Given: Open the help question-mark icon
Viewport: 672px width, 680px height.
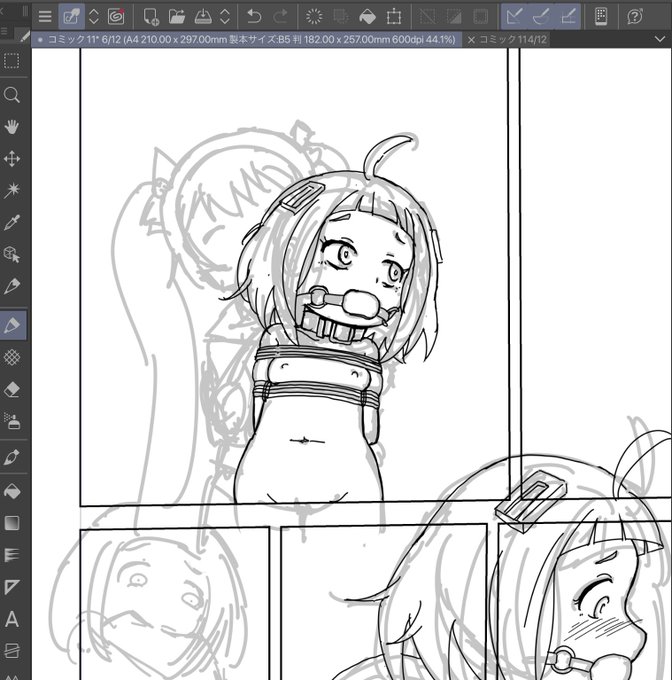Looking at the screenshot, I should tap(635, 16).
